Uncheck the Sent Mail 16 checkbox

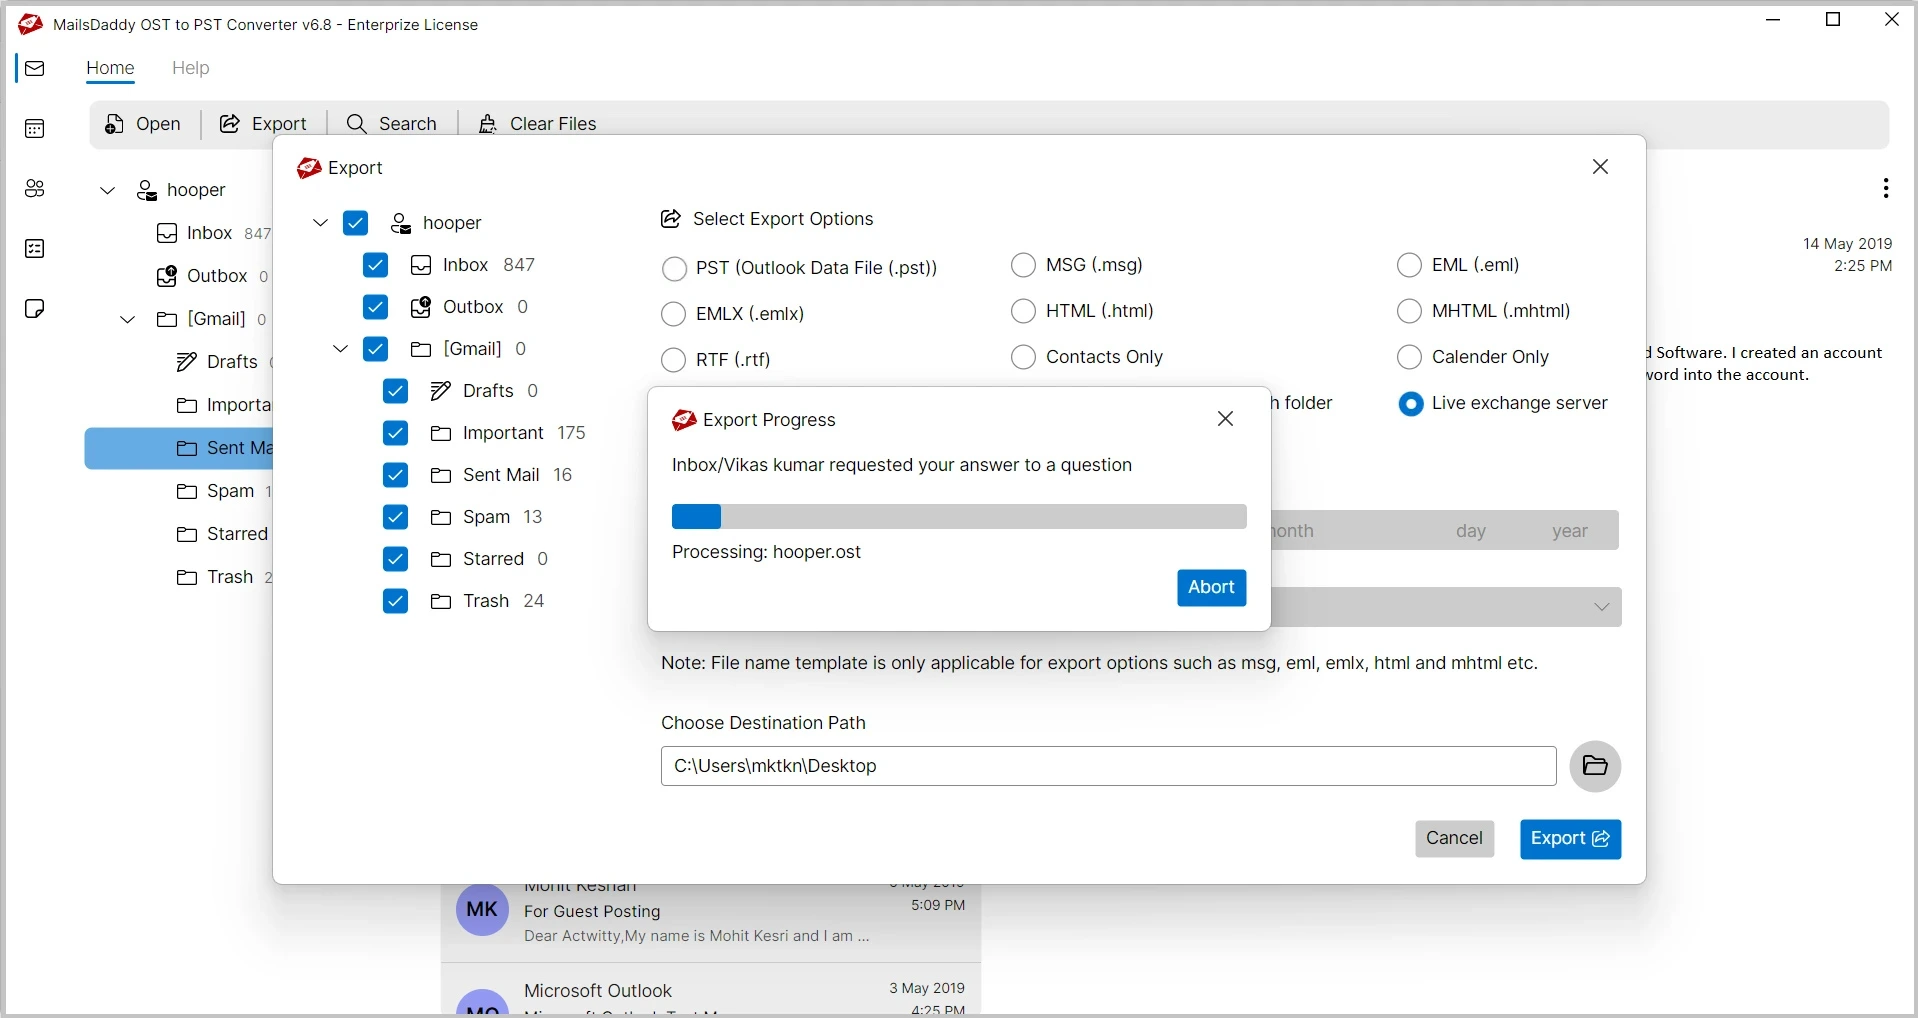tap(396, 475)
